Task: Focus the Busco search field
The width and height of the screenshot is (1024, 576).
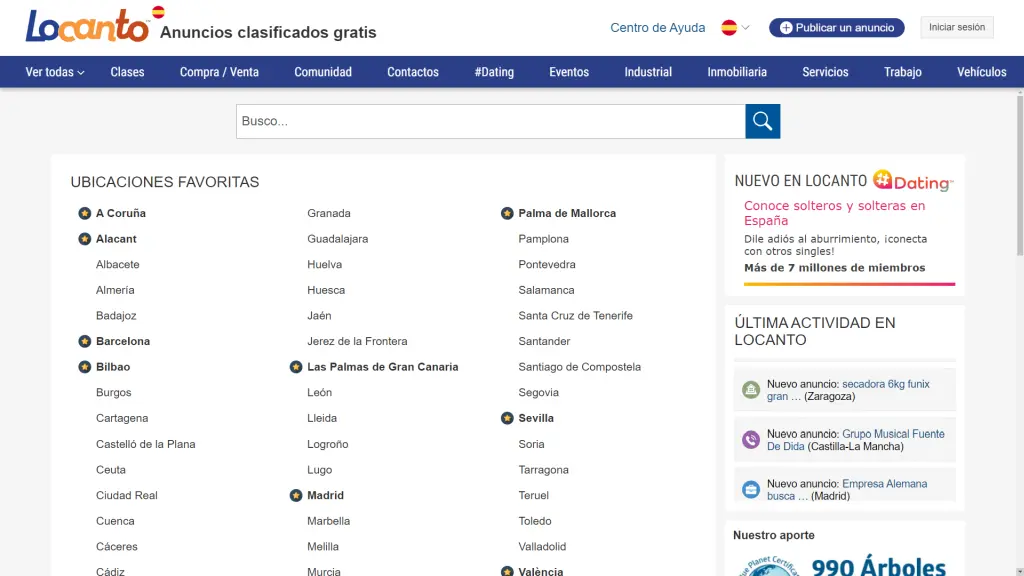Action: (x=490, y=121)
